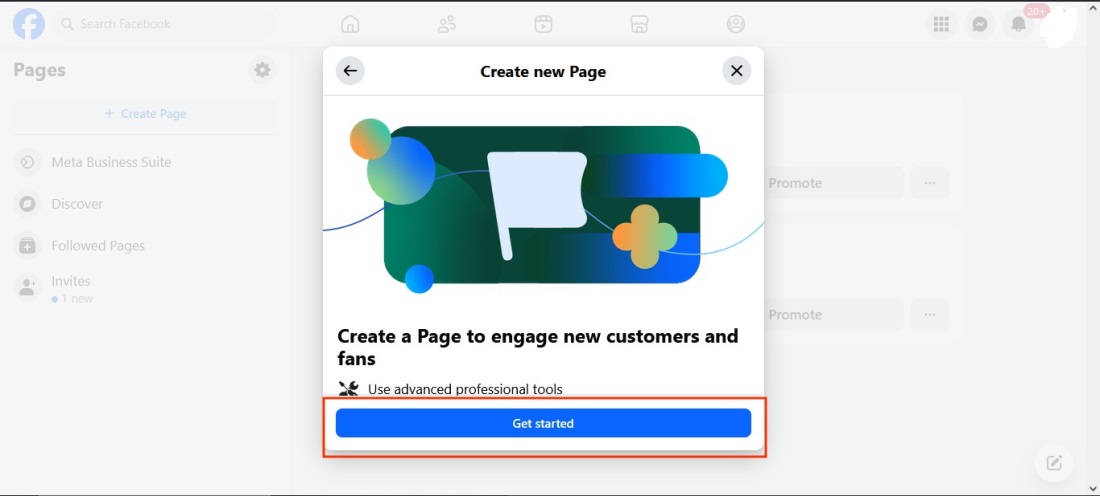Open Followed Pages in sidebar
Image resolution: width=1100 pixels, height=496 pixels.
coord(98,246)
